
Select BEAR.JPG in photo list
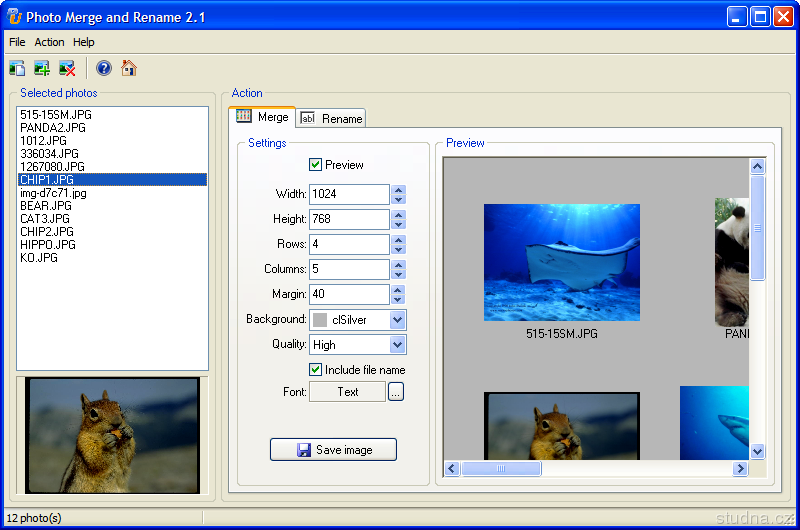click(x=112, y=206)
